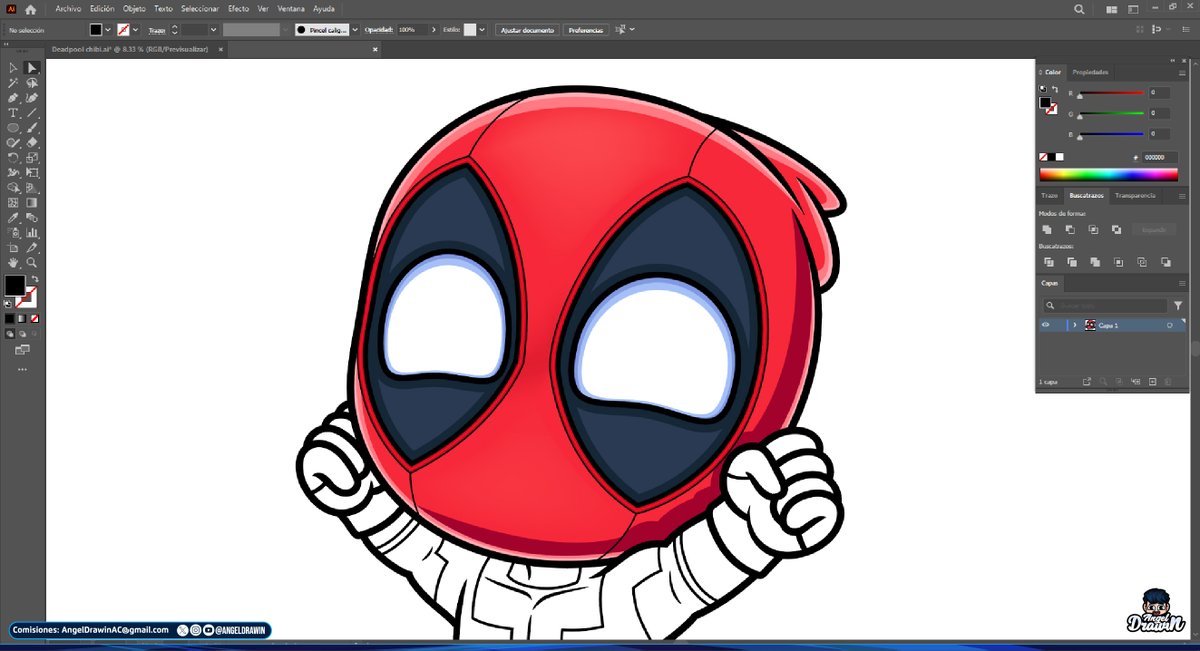Open the Efecto menu
The width and height of the screenshot is (1200, 651).
point(238,7)
